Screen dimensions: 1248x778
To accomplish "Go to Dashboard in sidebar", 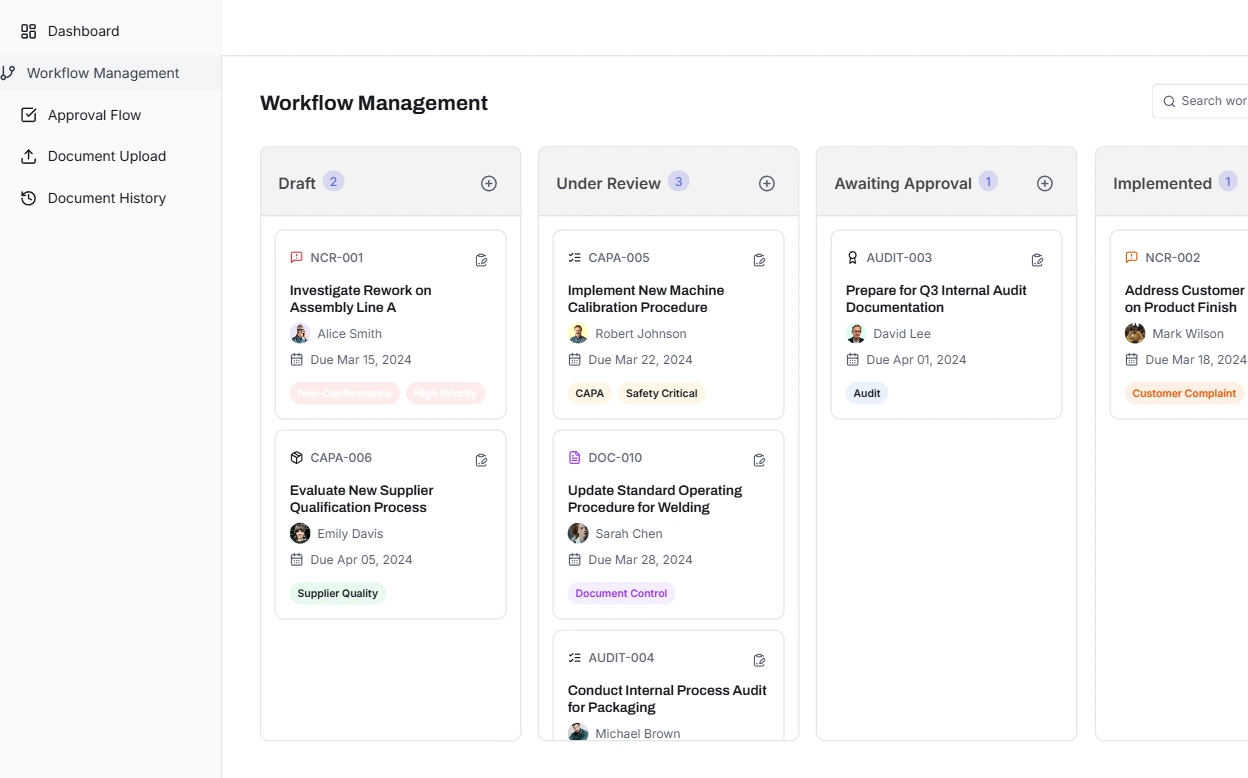I will point(83,31).
